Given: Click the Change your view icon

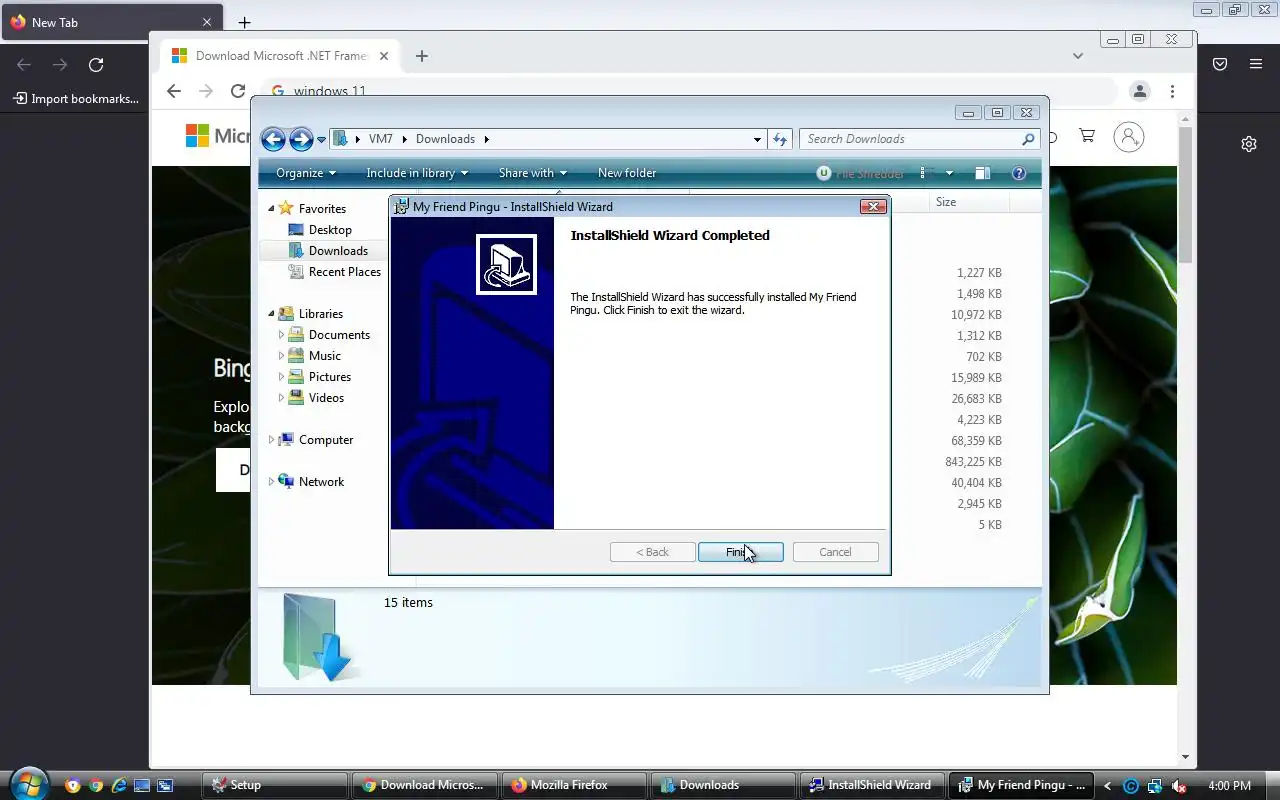Looking at the screenshot, I should [928, 173].
